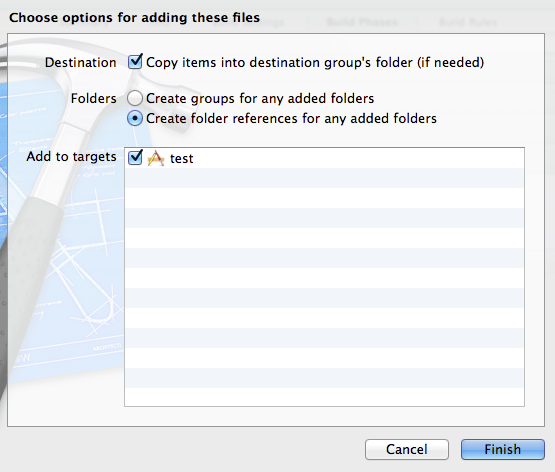The width and height of the screenshot is (555, 472).
Task: Select Create folder references radio button
Action: (x=135, y=118)
